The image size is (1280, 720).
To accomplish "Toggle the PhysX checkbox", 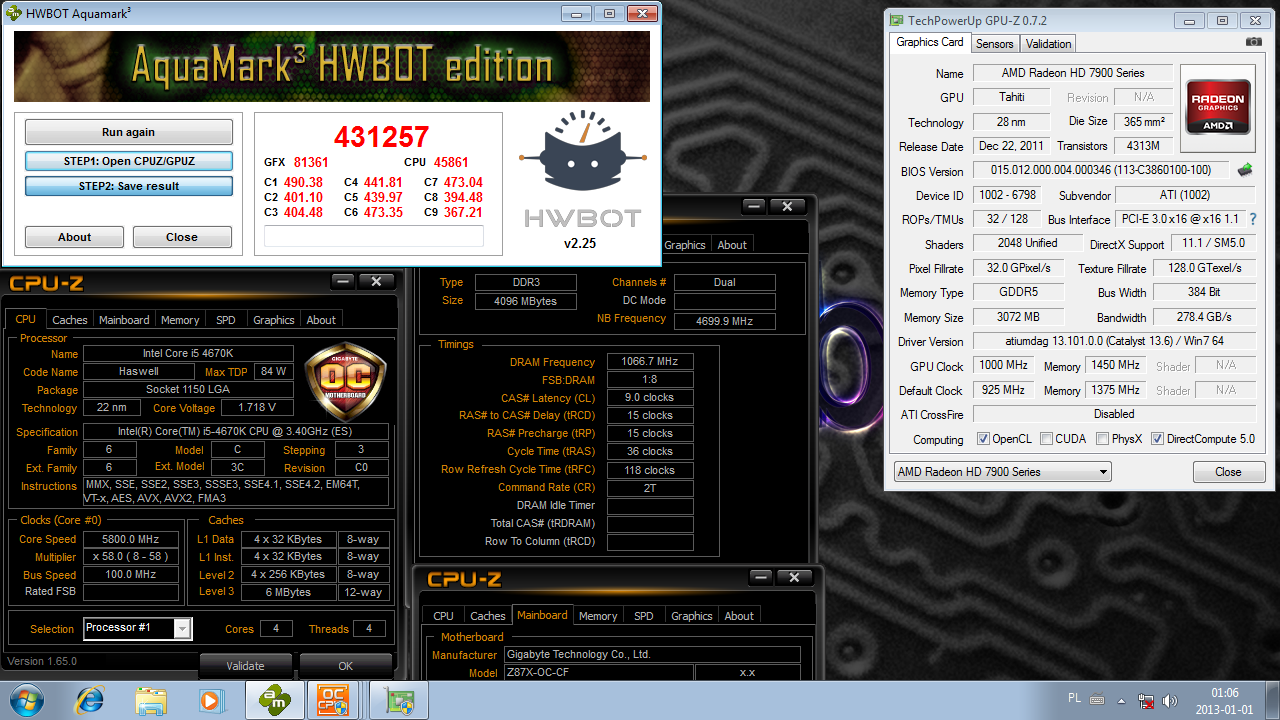I will [x=1102, y=439].
